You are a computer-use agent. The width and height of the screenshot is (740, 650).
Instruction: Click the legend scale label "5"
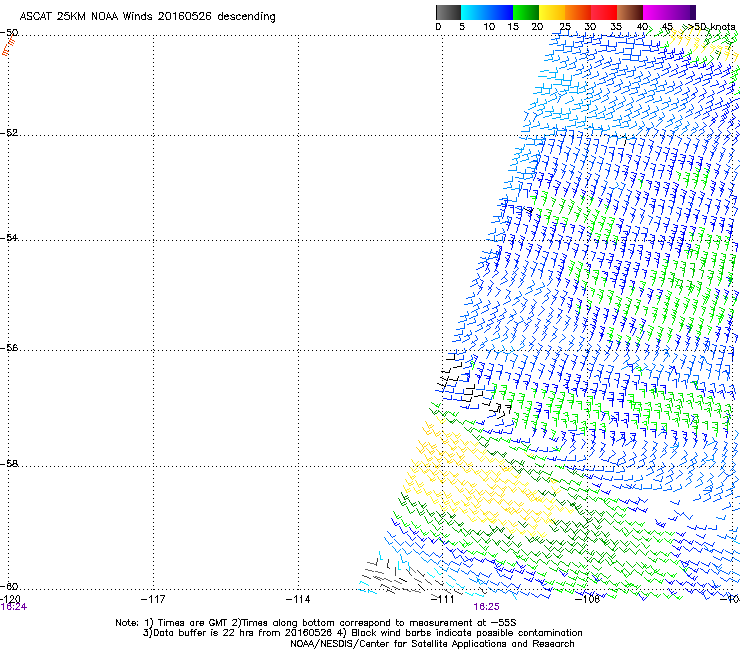pos(462,27)
